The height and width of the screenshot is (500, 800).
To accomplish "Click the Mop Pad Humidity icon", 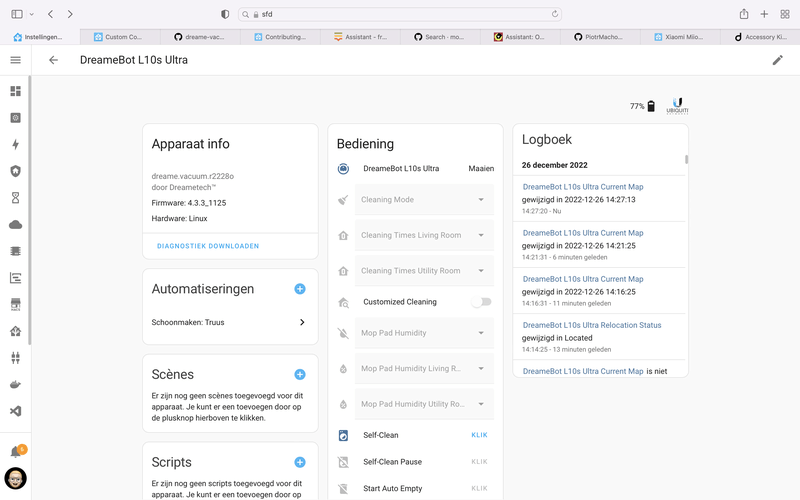I will (x=343, y=333).
